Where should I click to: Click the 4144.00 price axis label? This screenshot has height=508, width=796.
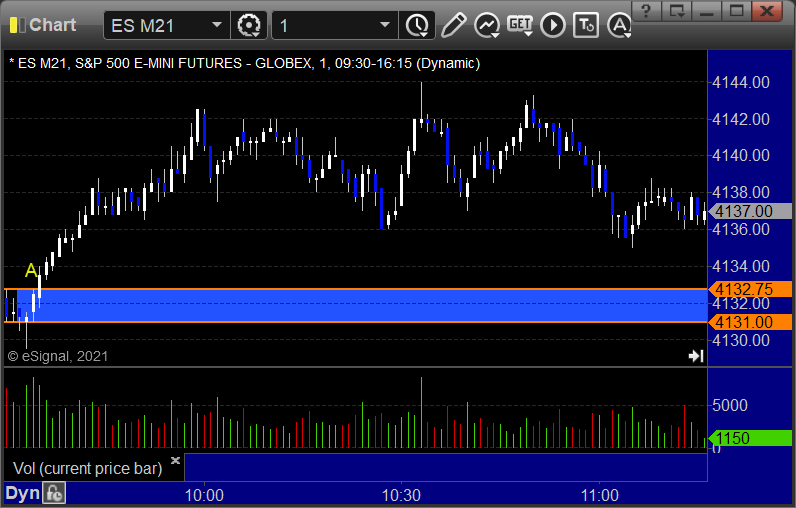click(x=741, y=82)
